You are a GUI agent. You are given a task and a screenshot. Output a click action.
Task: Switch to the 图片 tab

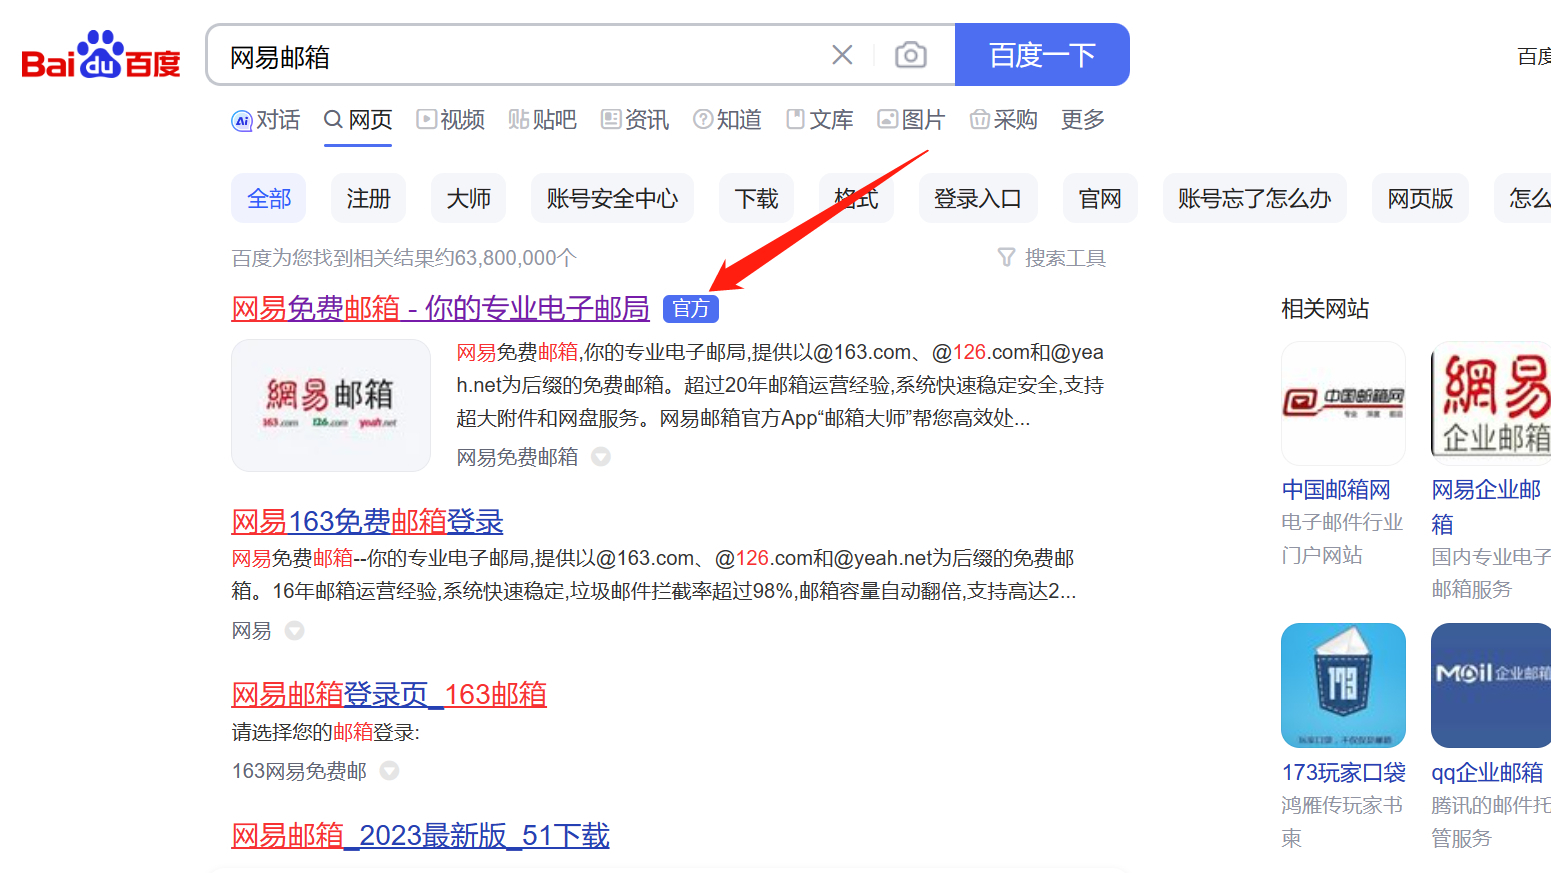(911, 120)
